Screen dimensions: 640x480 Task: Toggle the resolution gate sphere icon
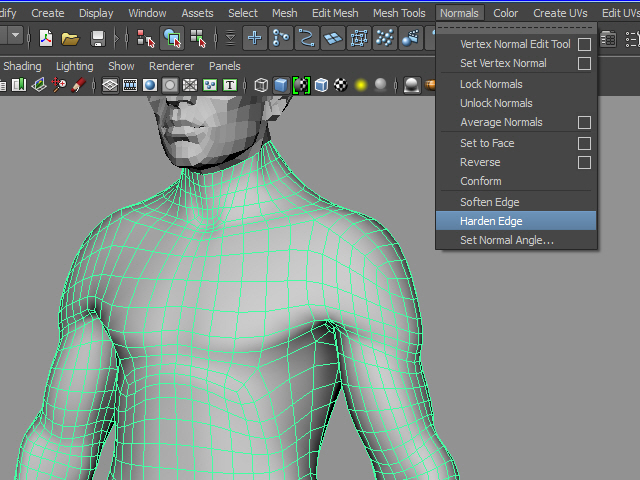(x=150, y=85)
